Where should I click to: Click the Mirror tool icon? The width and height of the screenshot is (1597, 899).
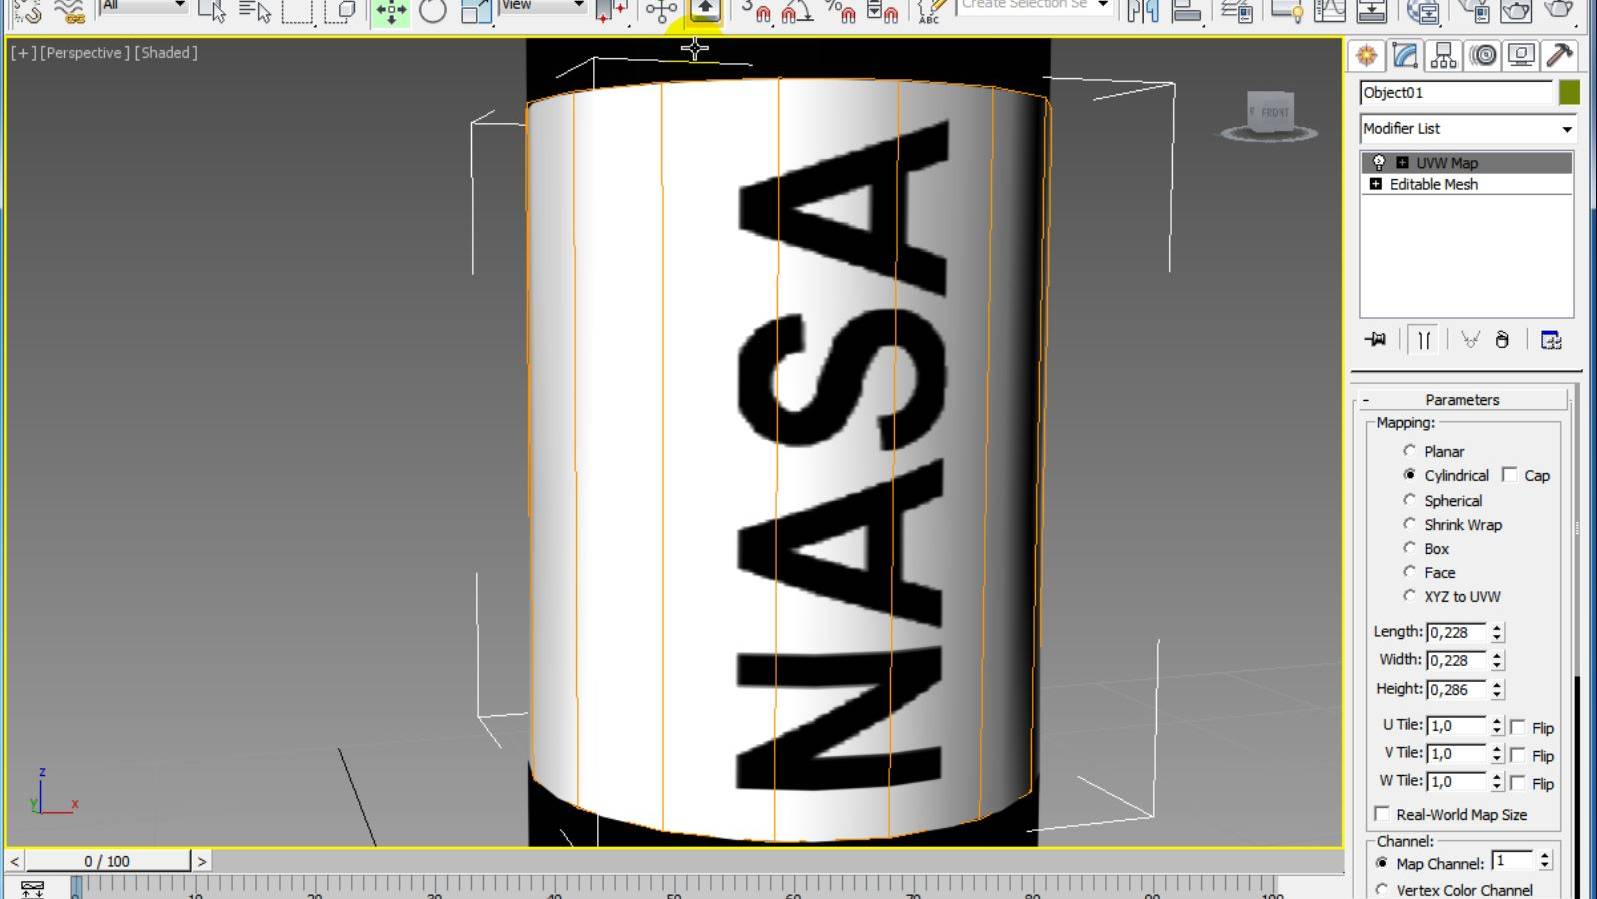1143,11
